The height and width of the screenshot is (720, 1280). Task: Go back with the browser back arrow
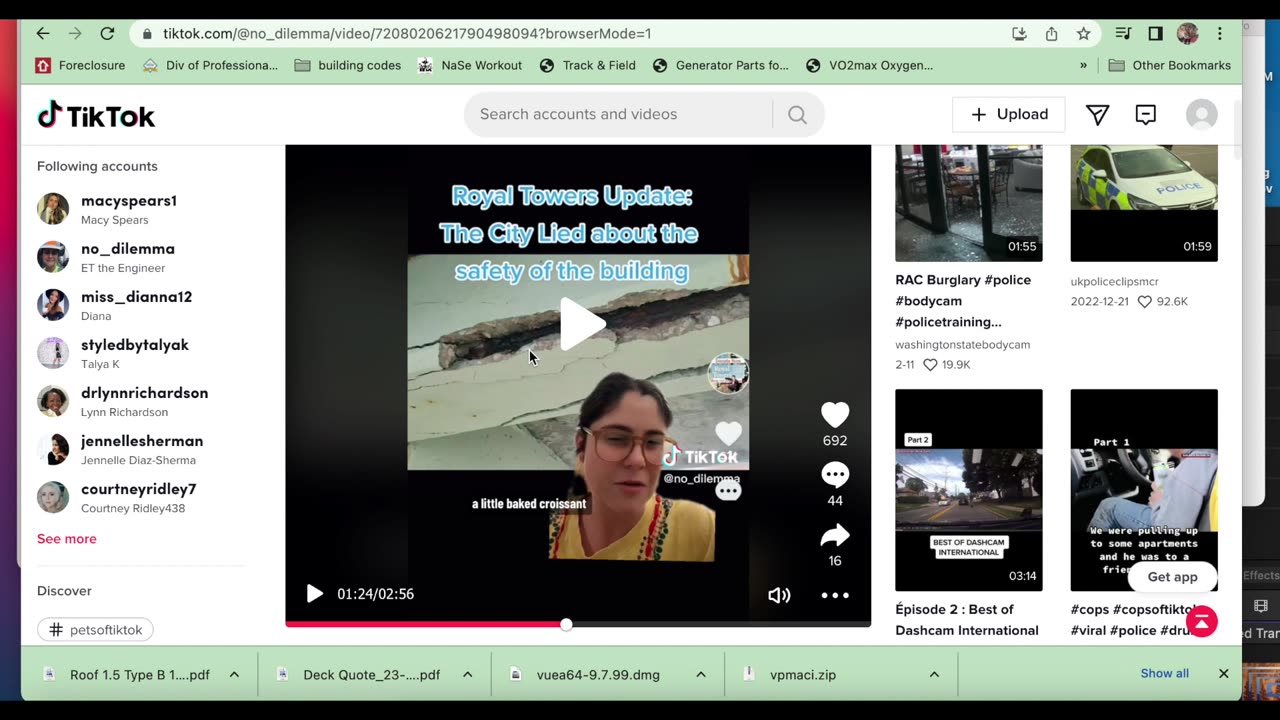(42, 33)
